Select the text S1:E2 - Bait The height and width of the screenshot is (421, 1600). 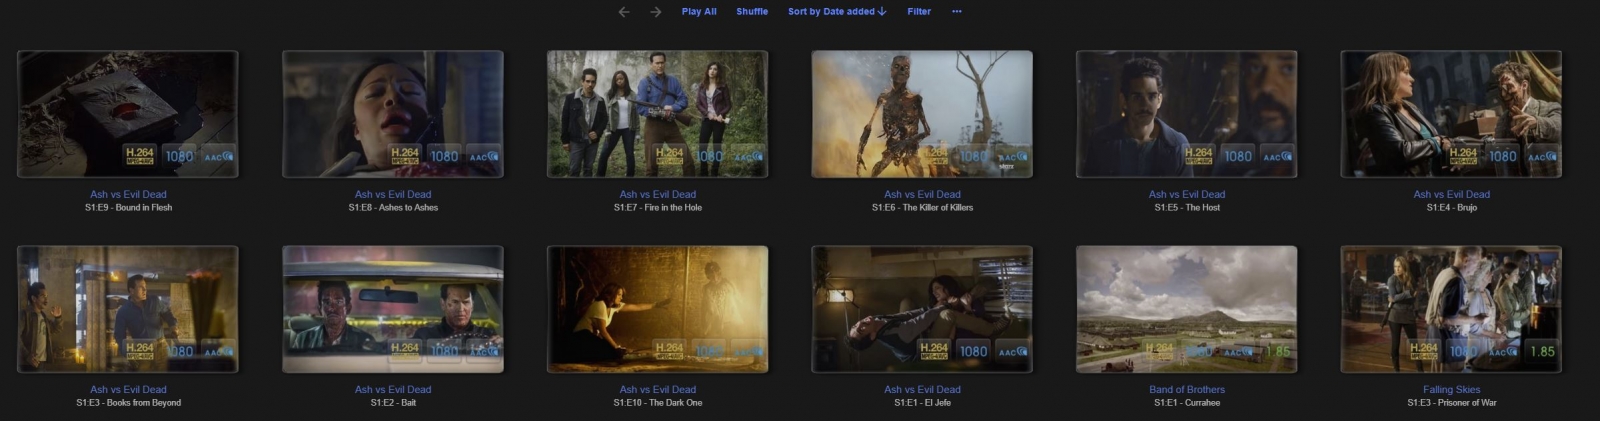393,403
